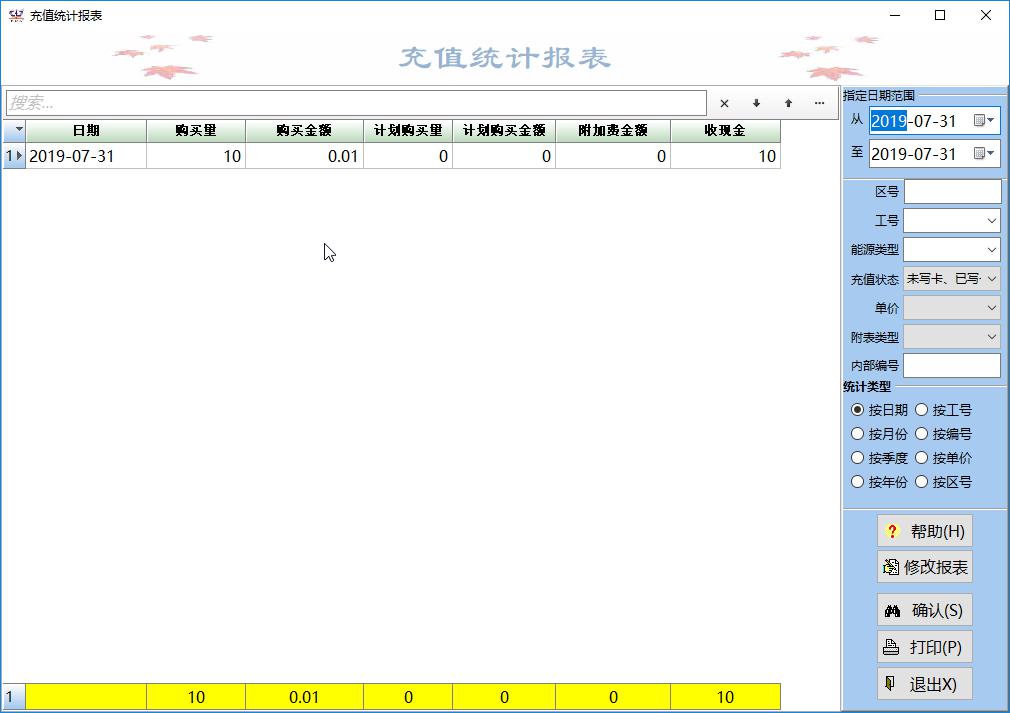This screenshot has width=1010, height=713.
Task: Click the 区号 input field
Action: pyautogui.click(x=952, y=192)
